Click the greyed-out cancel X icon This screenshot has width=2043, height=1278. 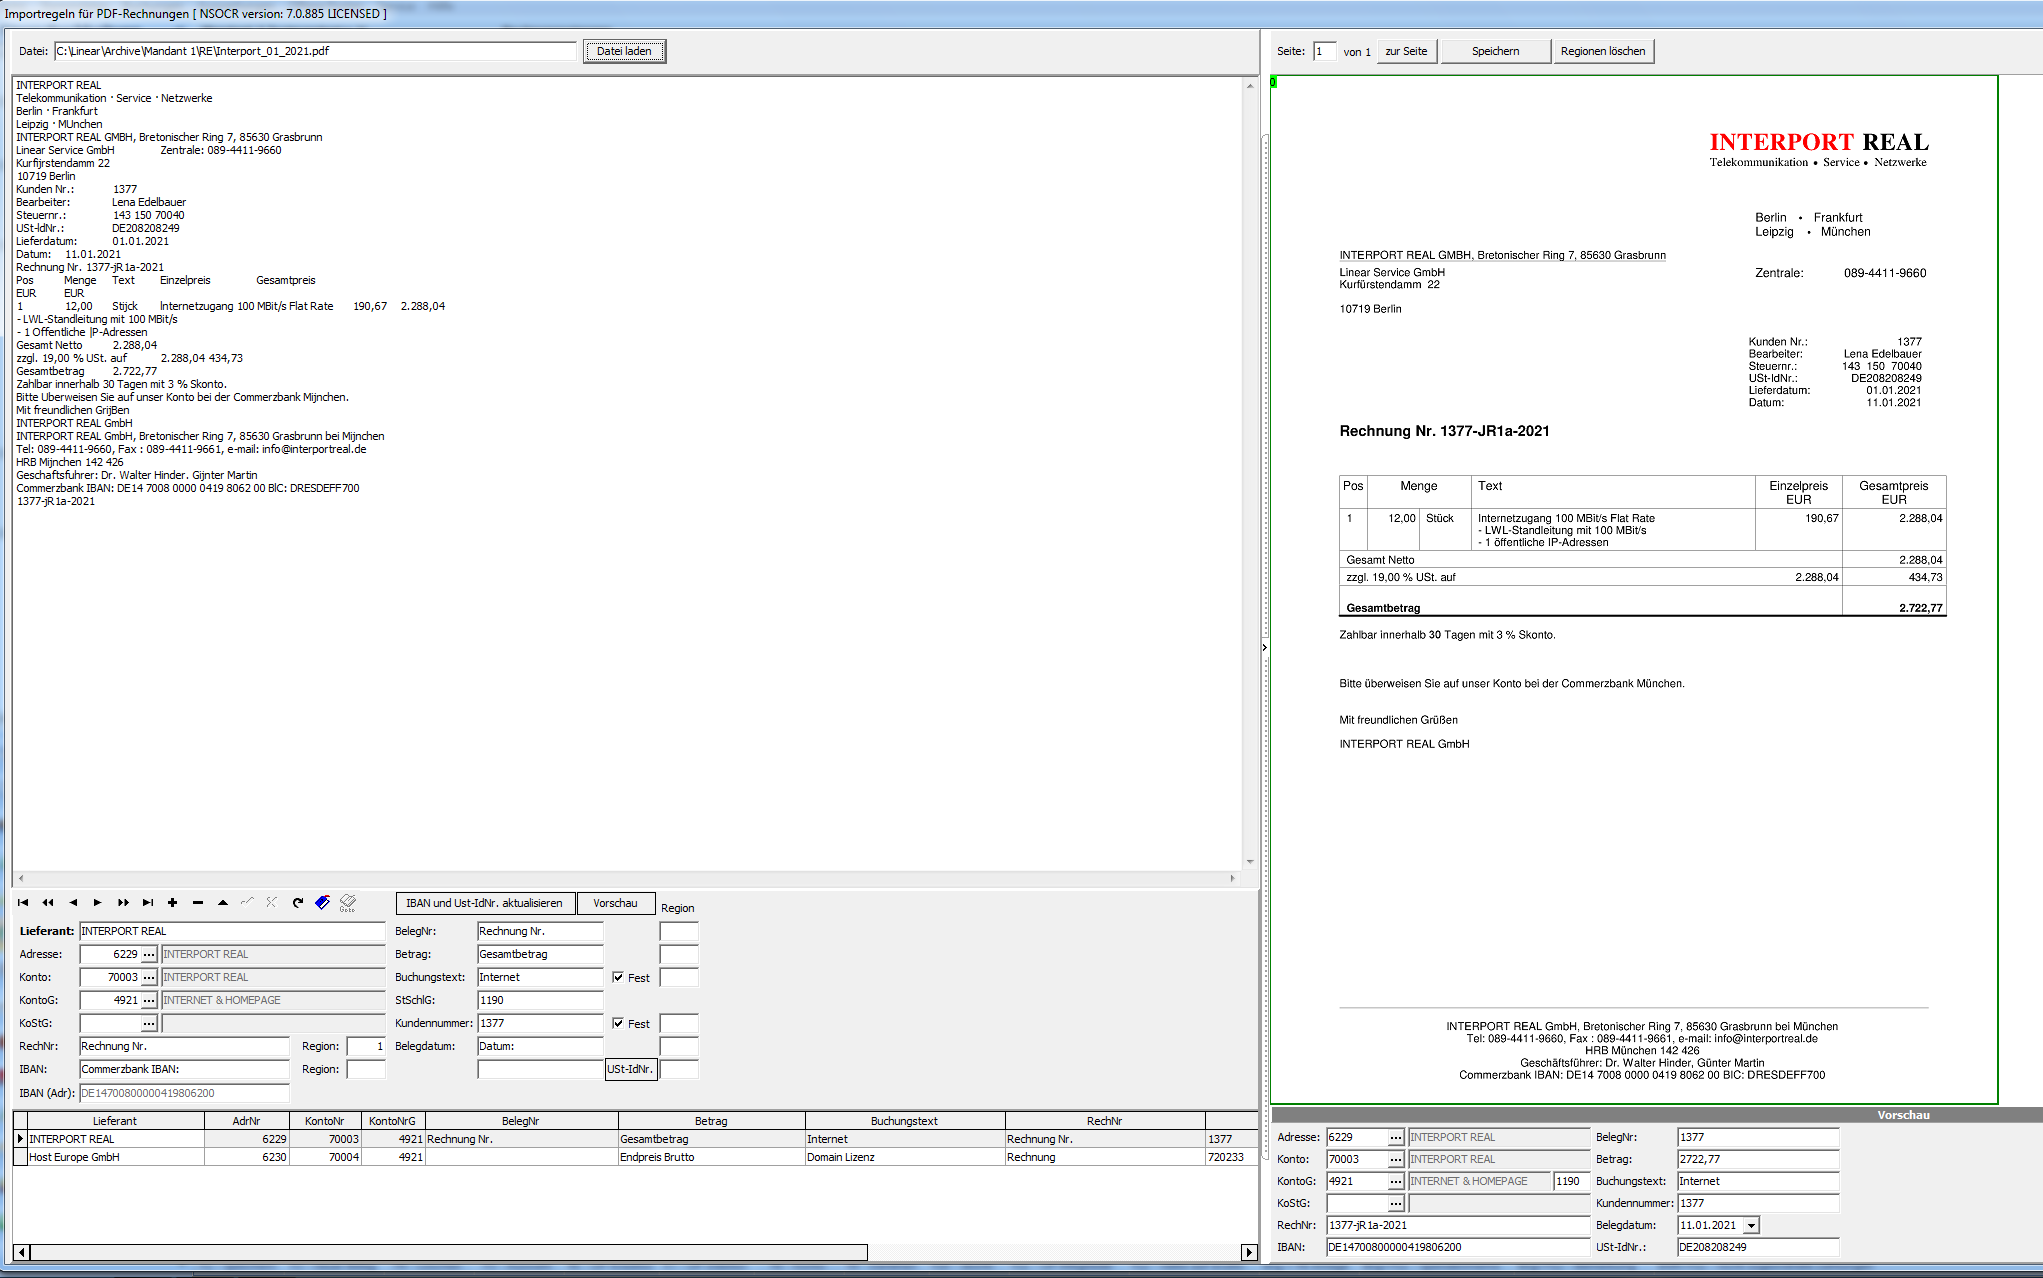pos(272,902)
